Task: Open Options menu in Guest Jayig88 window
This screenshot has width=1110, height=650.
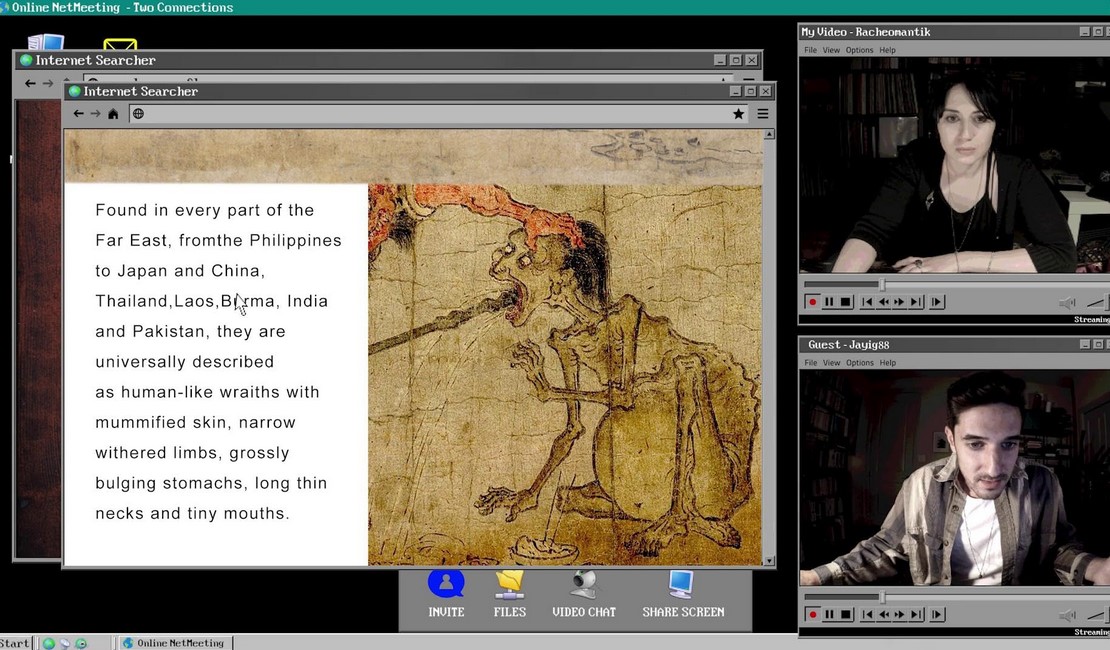Action: (x=859, y=363)
